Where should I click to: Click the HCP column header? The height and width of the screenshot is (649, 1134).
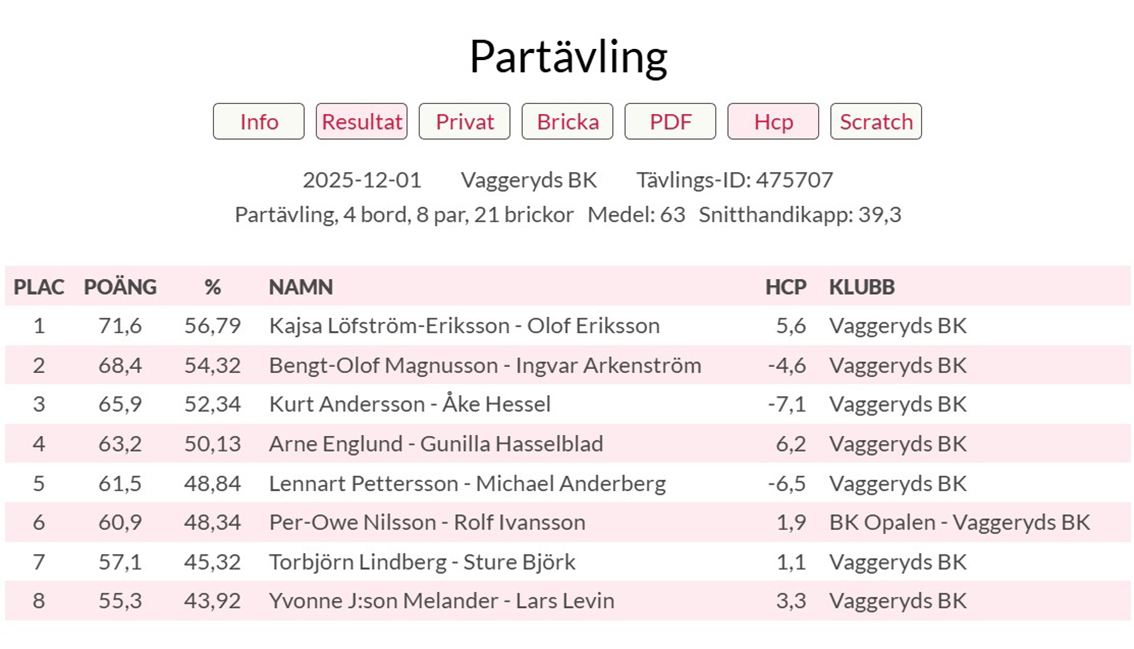[x=785, y=287]
